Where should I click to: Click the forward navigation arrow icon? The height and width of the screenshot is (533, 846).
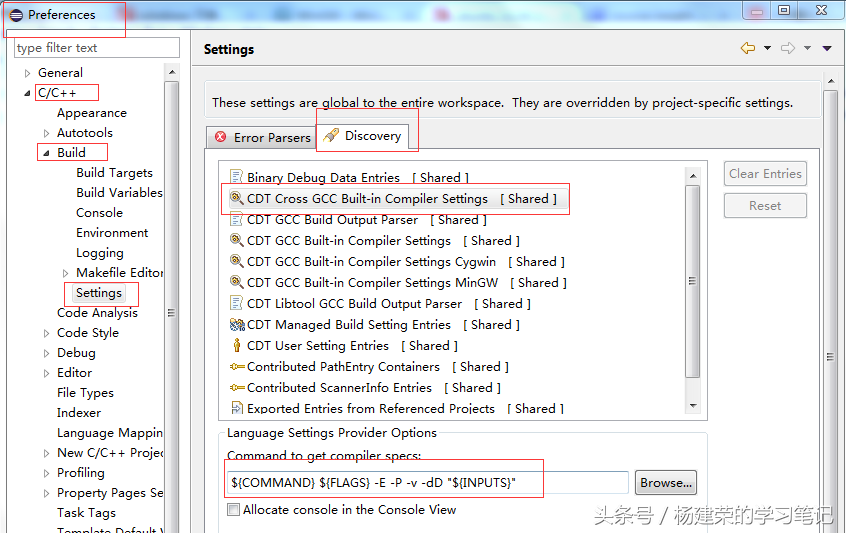tap(788, 48)
